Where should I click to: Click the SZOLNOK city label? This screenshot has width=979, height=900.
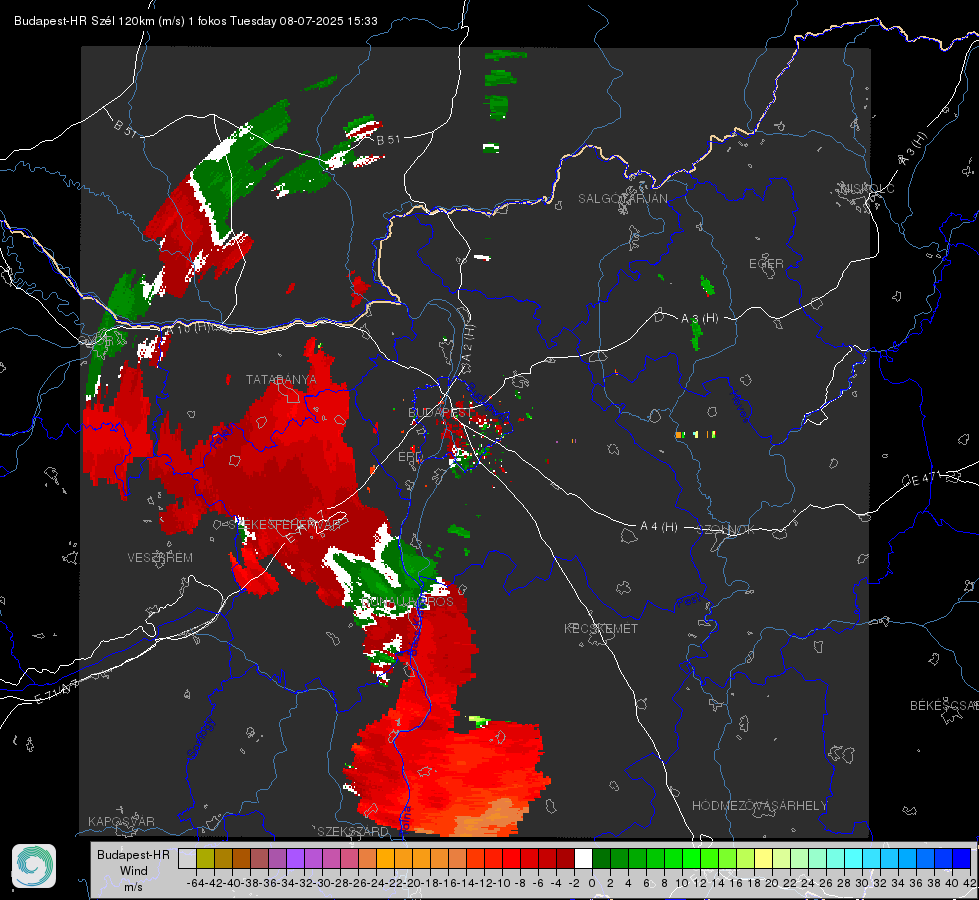click(726, 530)
